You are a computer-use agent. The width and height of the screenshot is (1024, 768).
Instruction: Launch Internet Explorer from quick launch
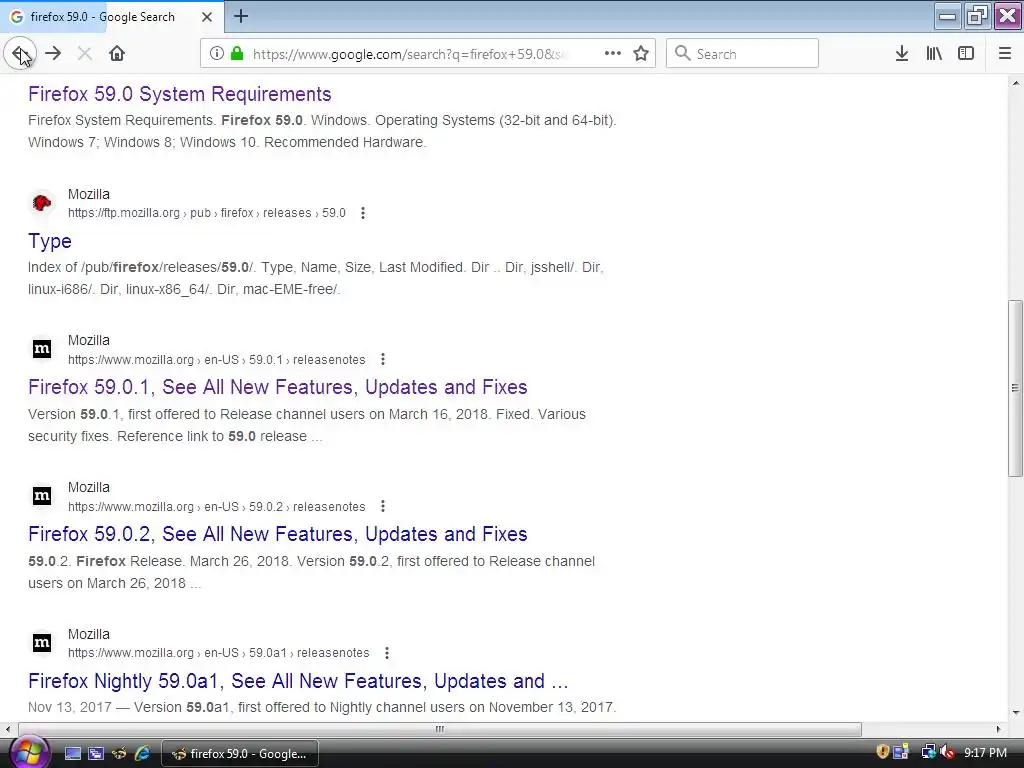coord(142,753)
